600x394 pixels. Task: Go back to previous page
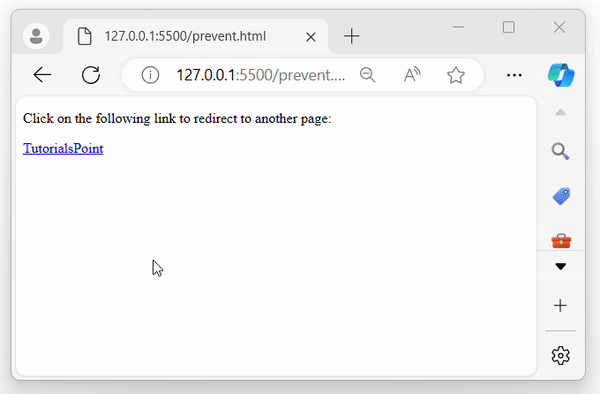42,75
